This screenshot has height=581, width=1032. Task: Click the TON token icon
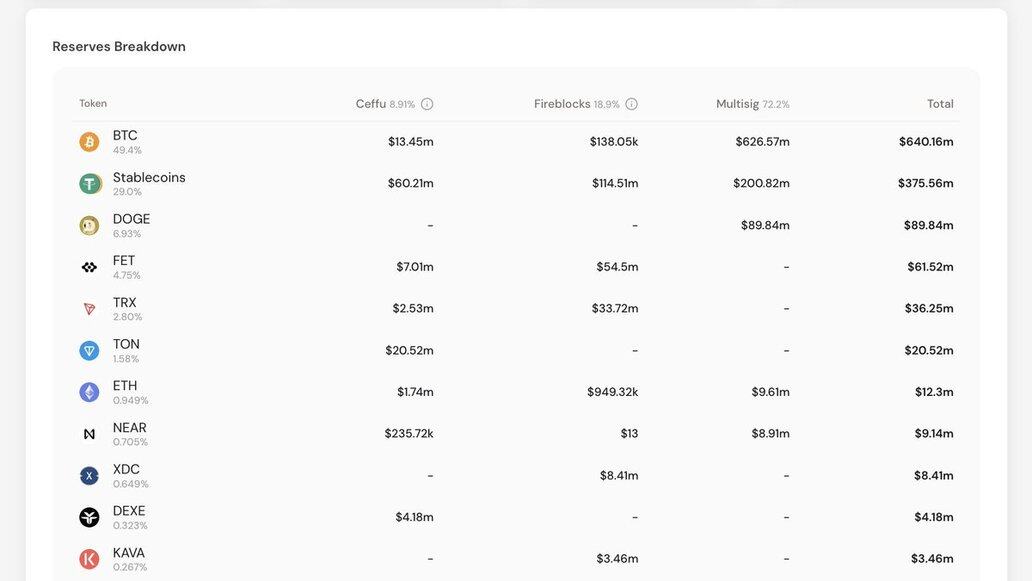[90, 351]
